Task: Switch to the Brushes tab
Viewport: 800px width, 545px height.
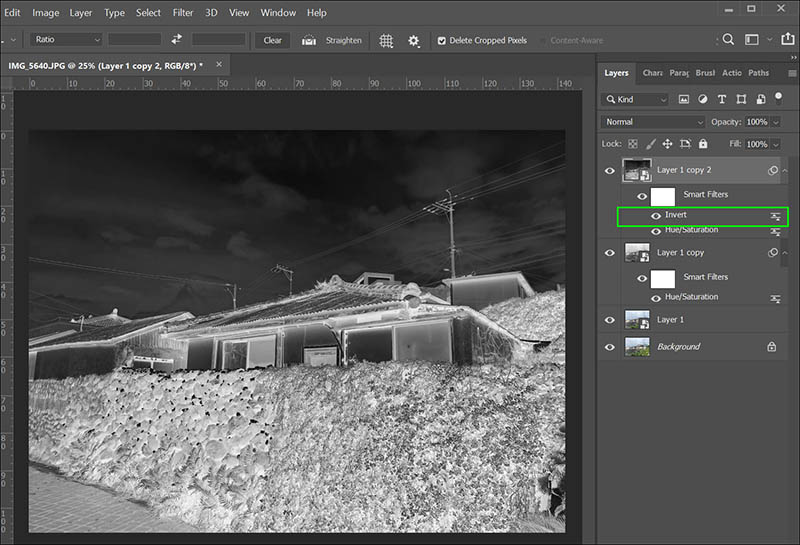Action: pyautogui.click(x=705, y=73)
